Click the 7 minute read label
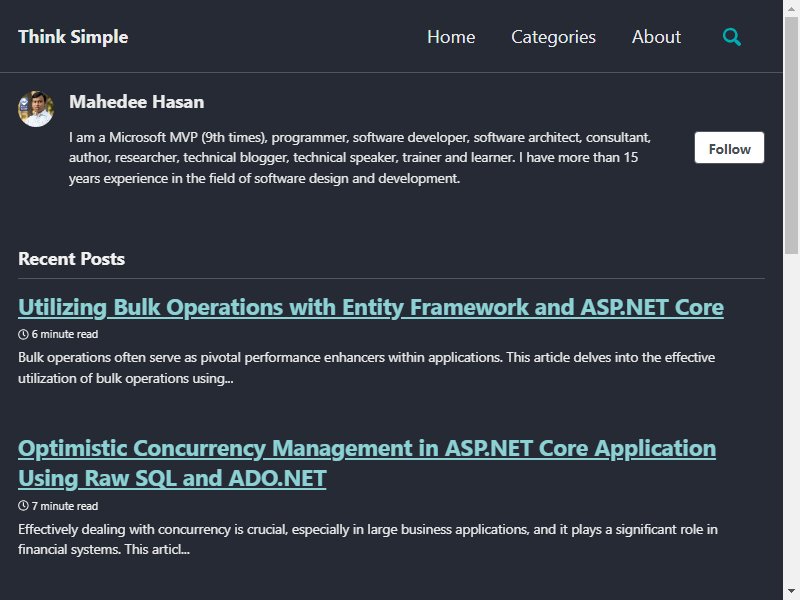The height and width of the screenshot is (600, 800). [x=65, y=506]
